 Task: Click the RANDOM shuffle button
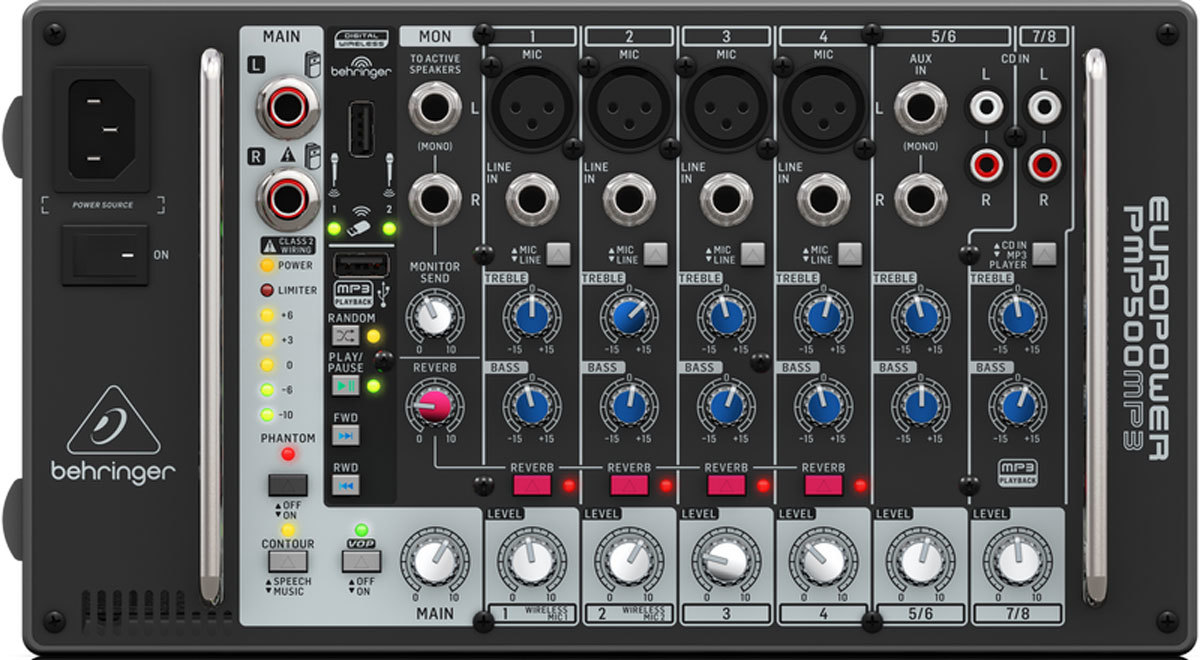click(x=345, y=335)
